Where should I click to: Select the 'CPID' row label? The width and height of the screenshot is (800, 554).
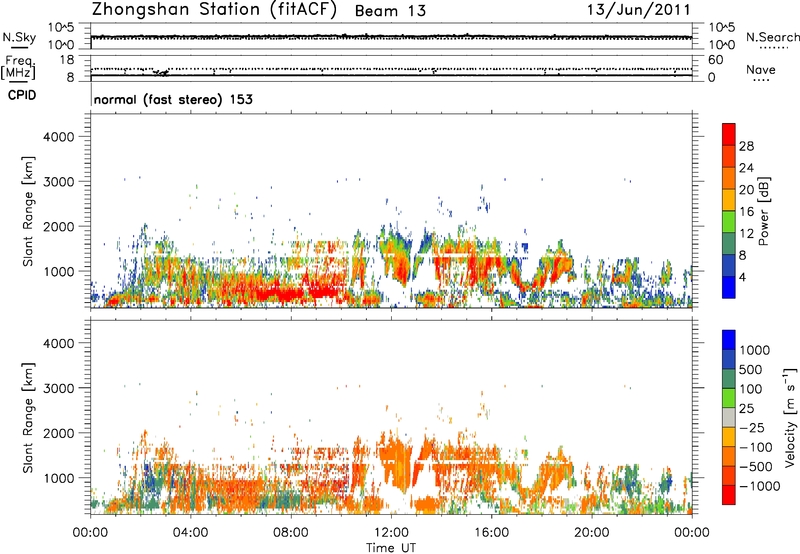[22, 95]
